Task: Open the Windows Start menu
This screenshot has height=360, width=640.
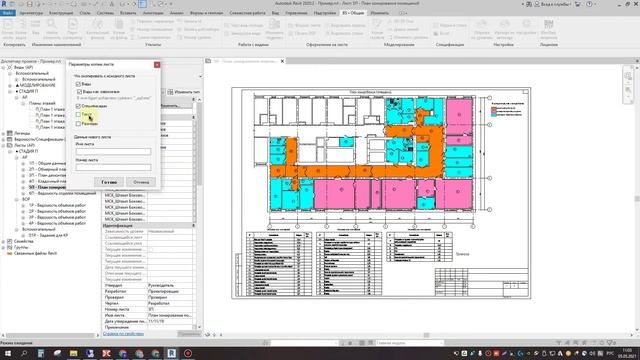Action: [x=8, y=353]
